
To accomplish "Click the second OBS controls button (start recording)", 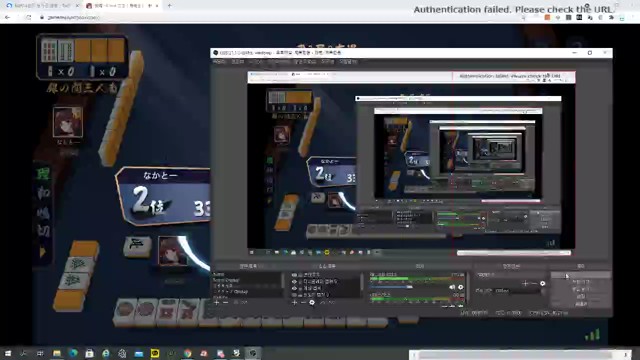I will (580, 282).
